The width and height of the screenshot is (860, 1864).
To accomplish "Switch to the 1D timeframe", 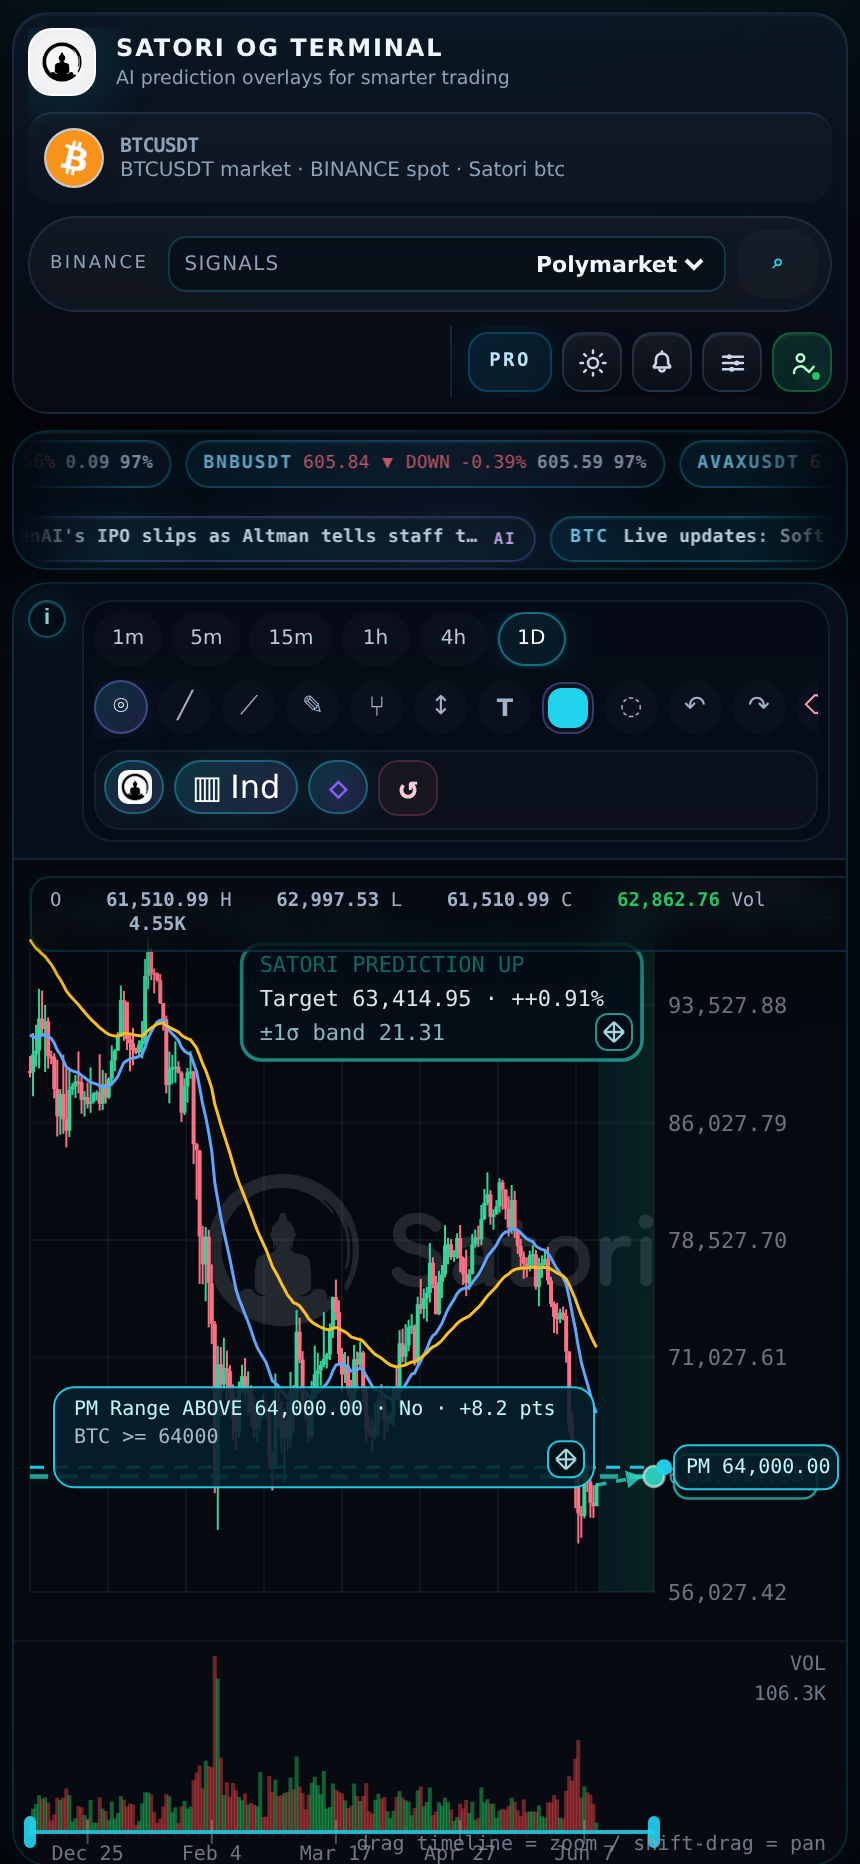I will tap(532, 638).
